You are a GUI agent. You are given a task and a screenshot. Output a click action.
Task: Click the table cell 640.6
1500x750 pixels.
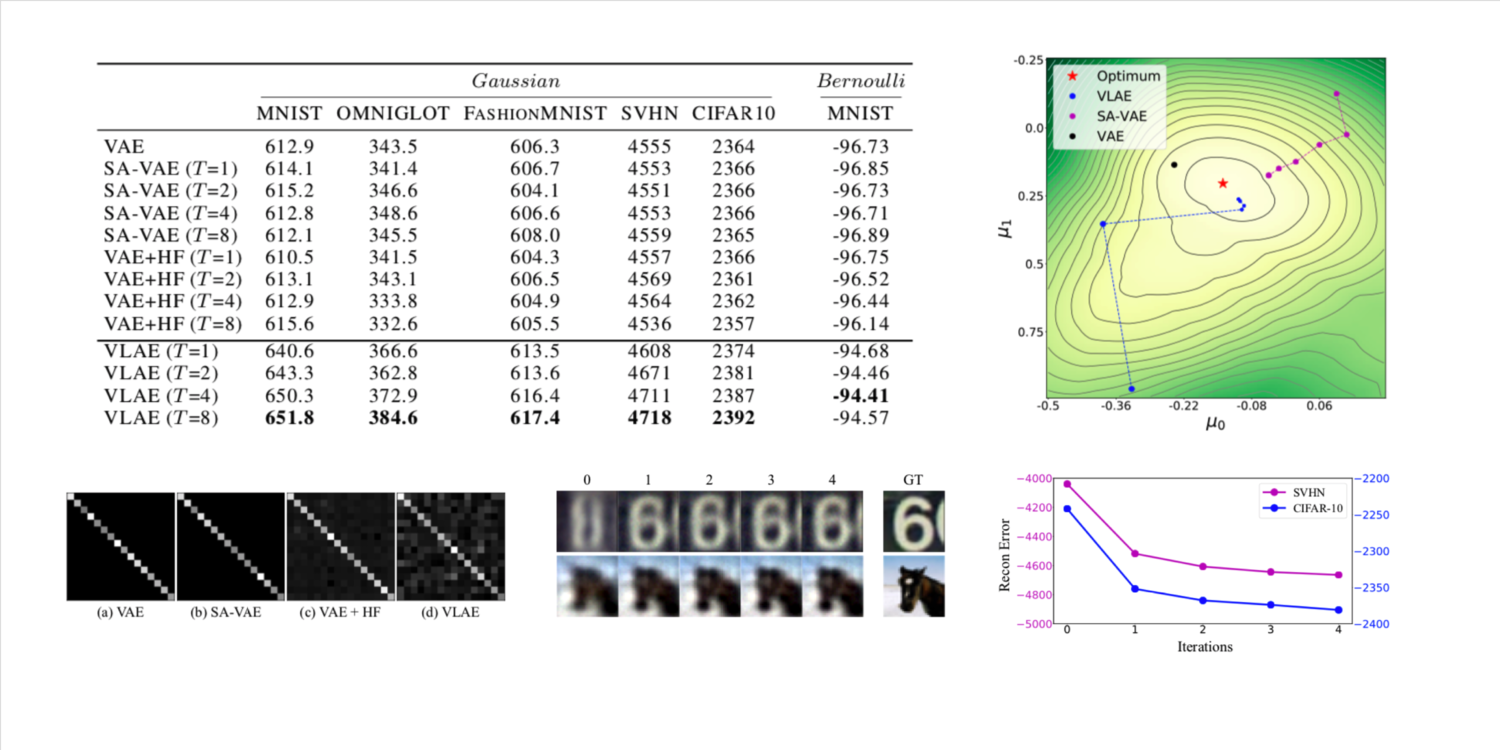289,350
